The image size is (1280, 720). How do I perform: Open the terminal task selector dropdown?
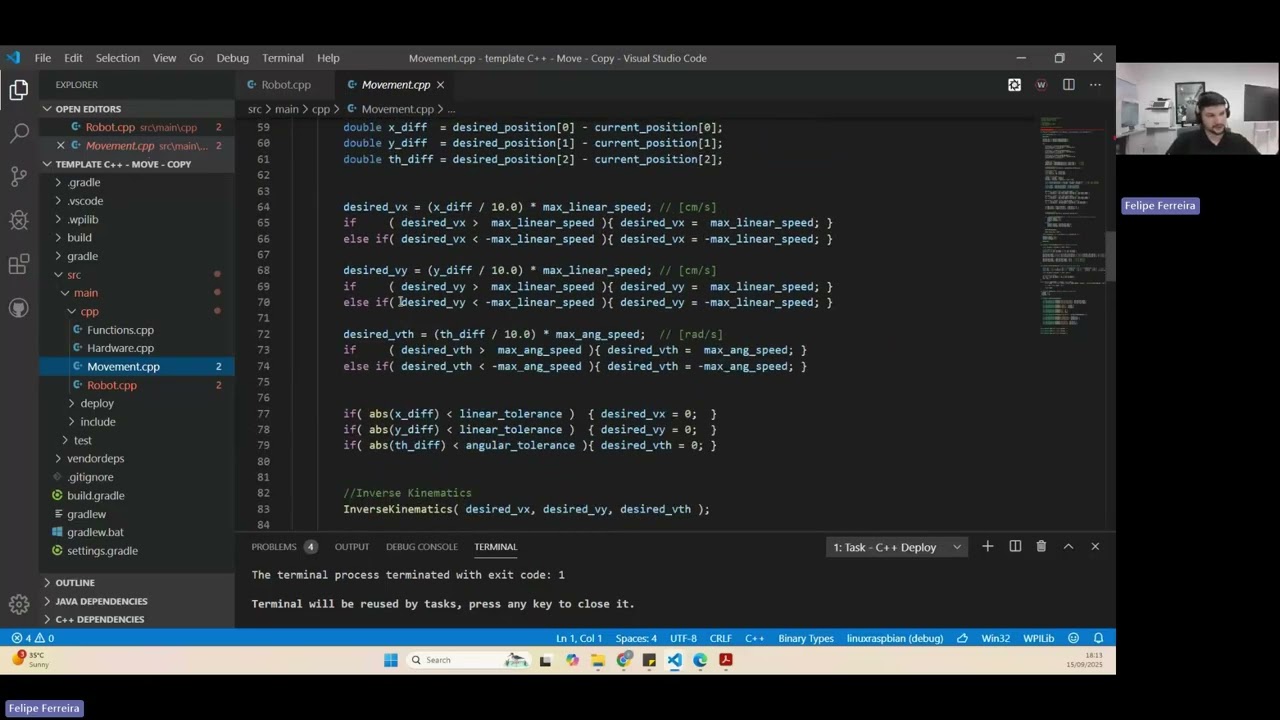(x=897, y=547)
